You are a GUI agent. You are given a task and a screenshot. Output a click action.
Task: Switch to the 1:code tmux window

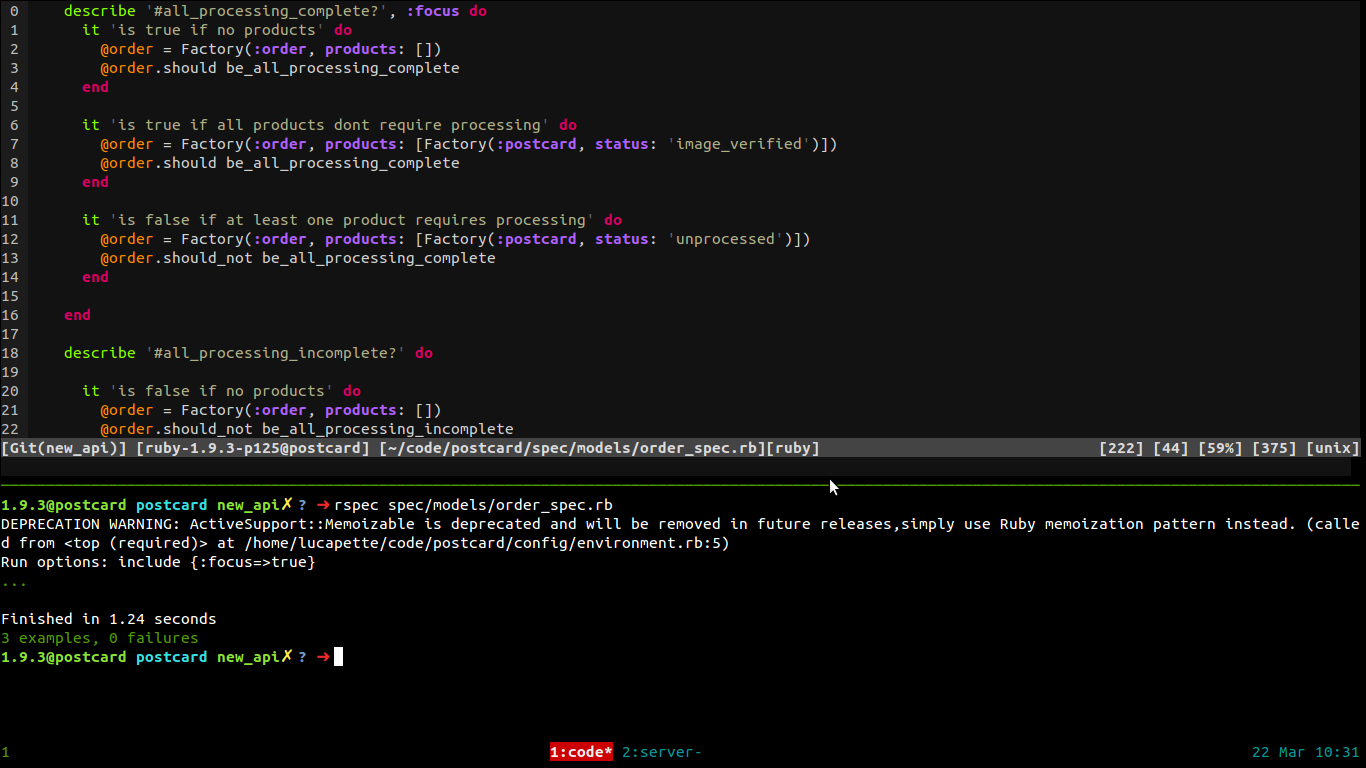pyautogui.click(x=581, y=752)
